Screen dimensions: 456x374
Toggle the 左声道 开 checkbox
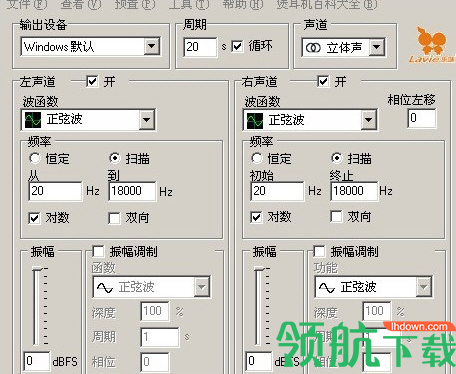pyautogui.click(x=92, y=81)
